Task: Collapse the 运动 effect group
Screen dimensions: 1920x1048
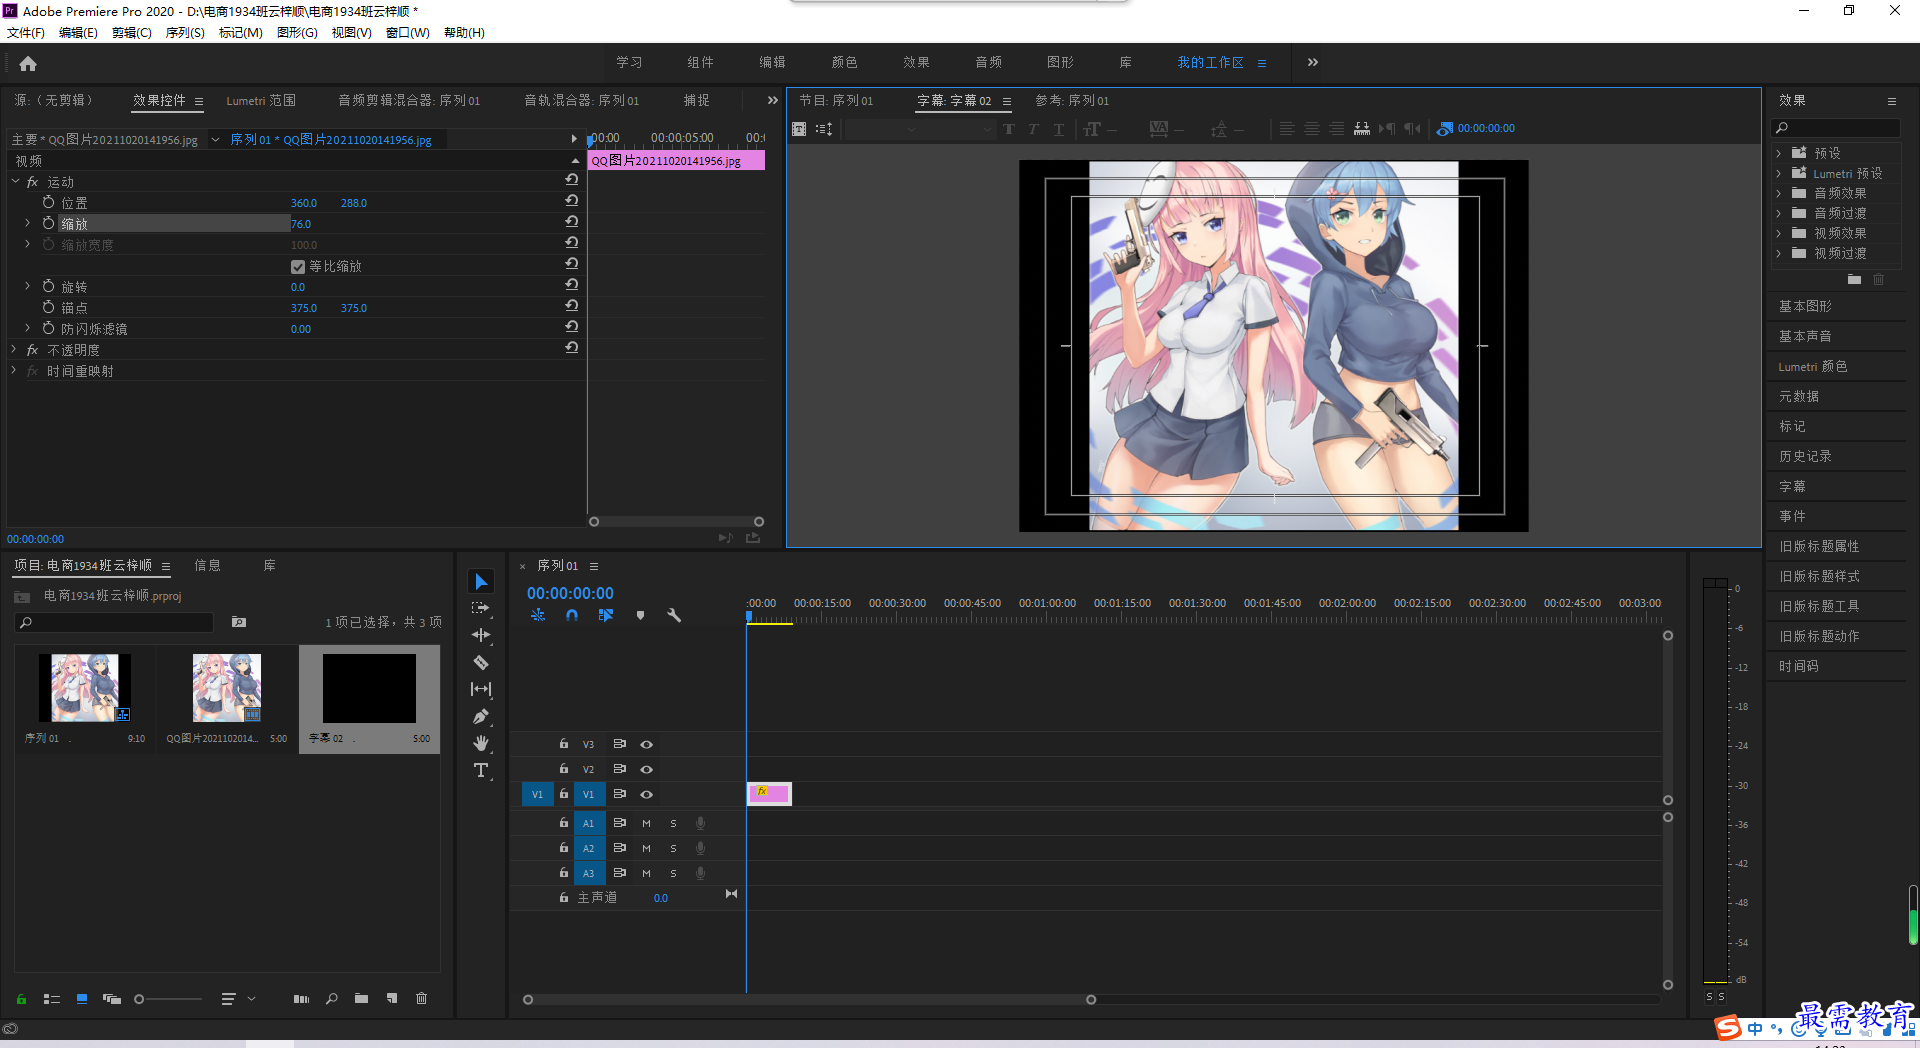Action: (15, 182)
